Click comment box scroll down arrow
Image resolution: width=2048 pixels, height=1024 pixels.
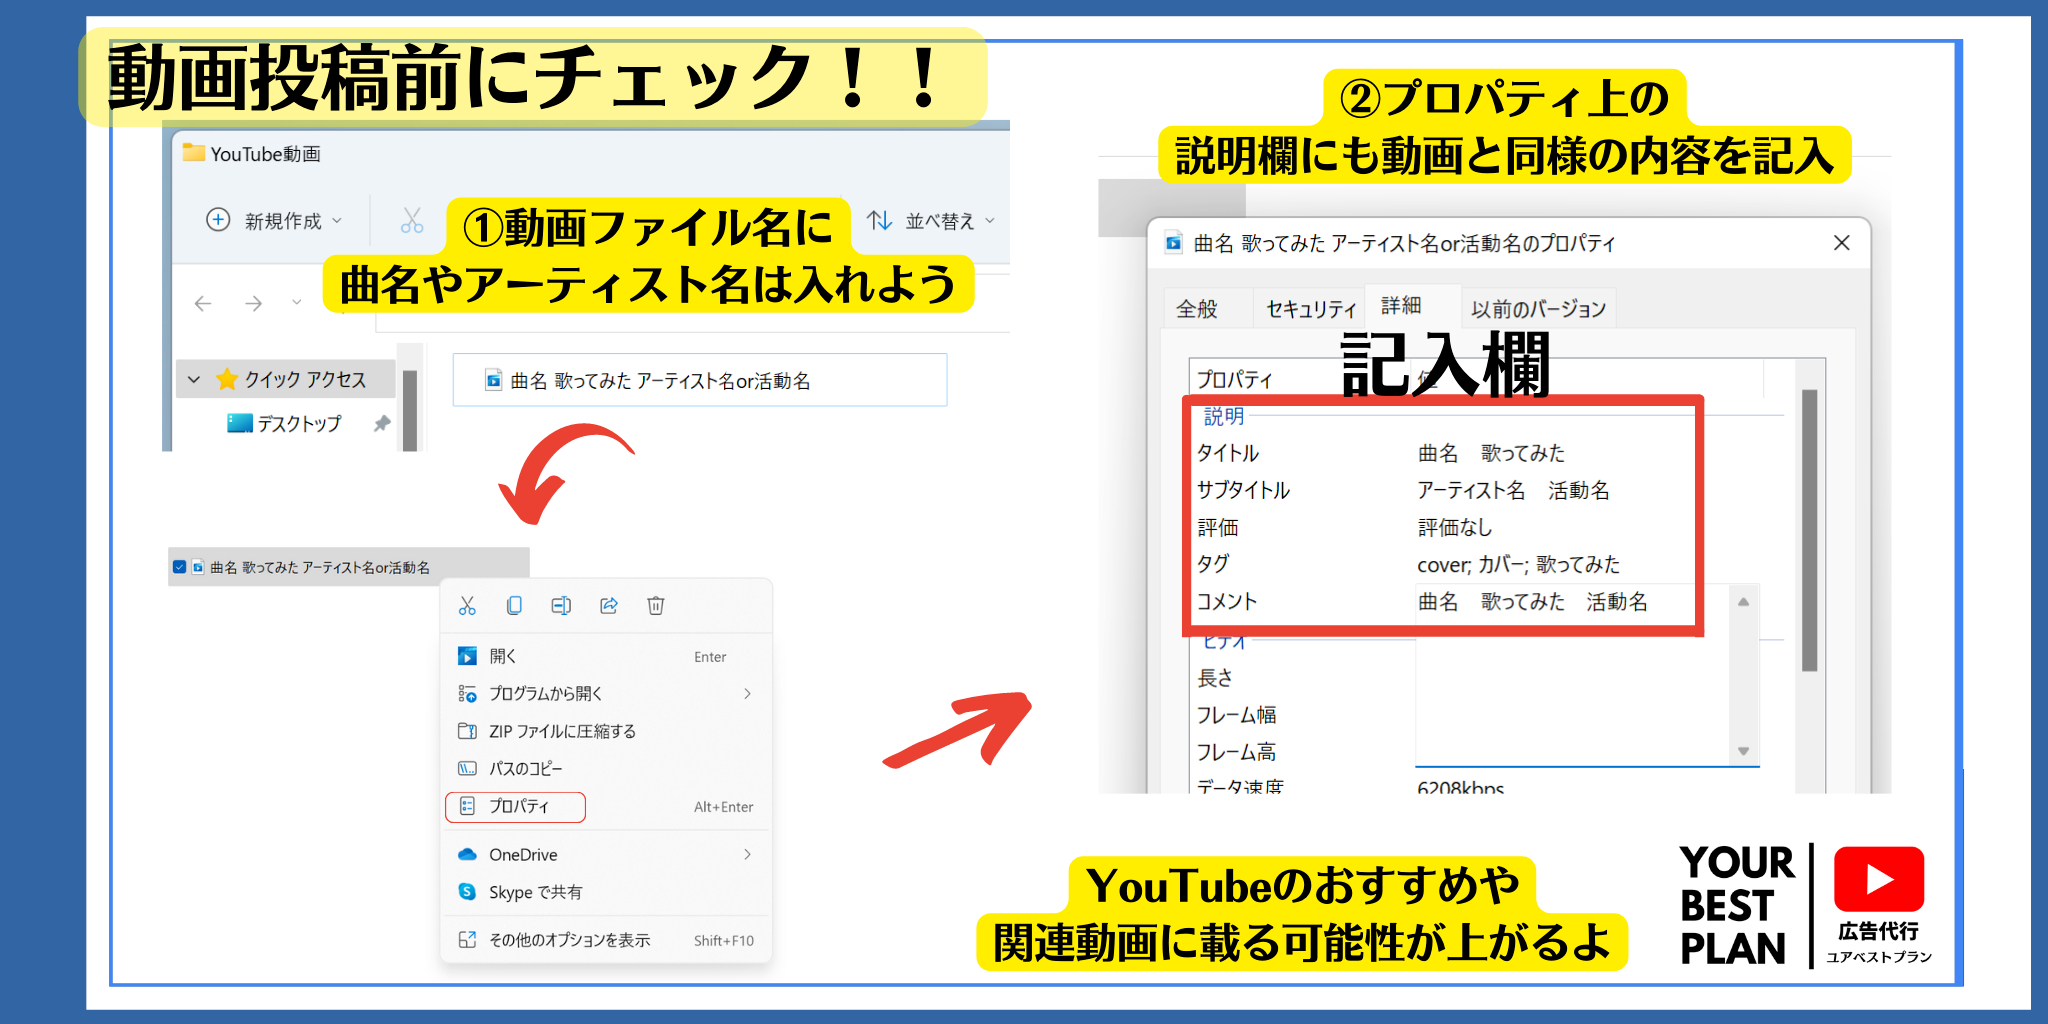click(1743, 751)
